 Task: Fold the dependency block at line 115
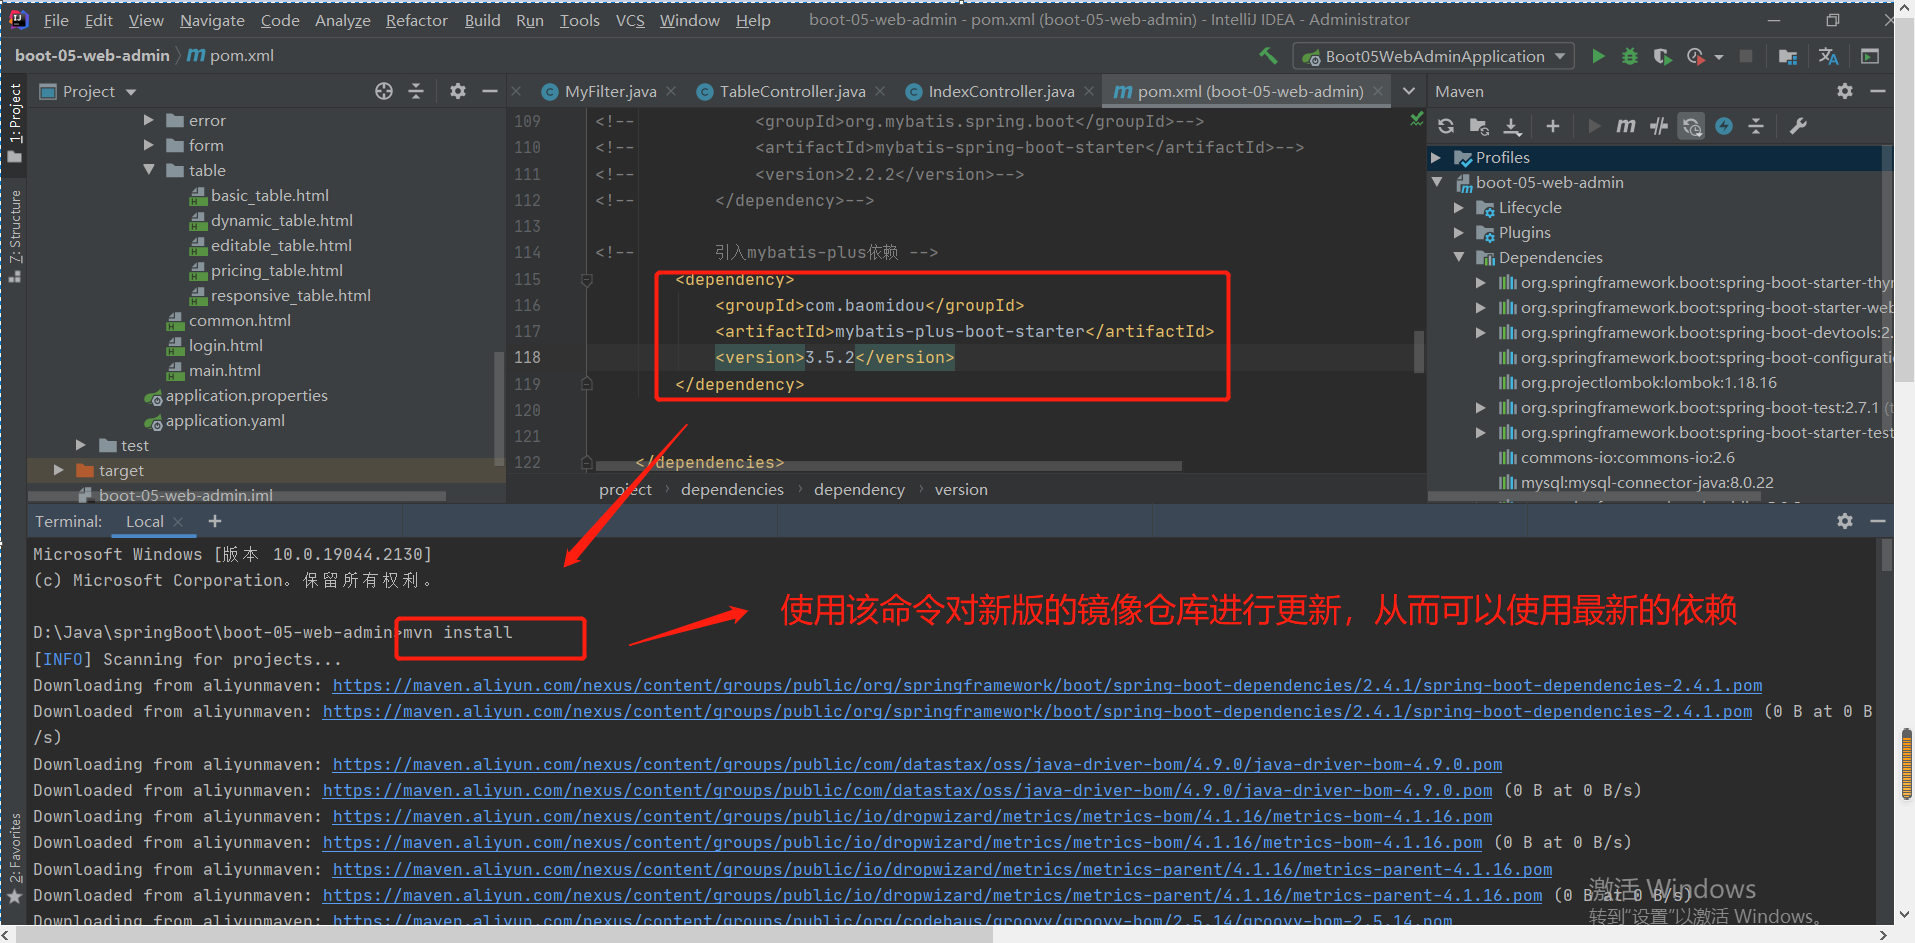tap(587, 280)
